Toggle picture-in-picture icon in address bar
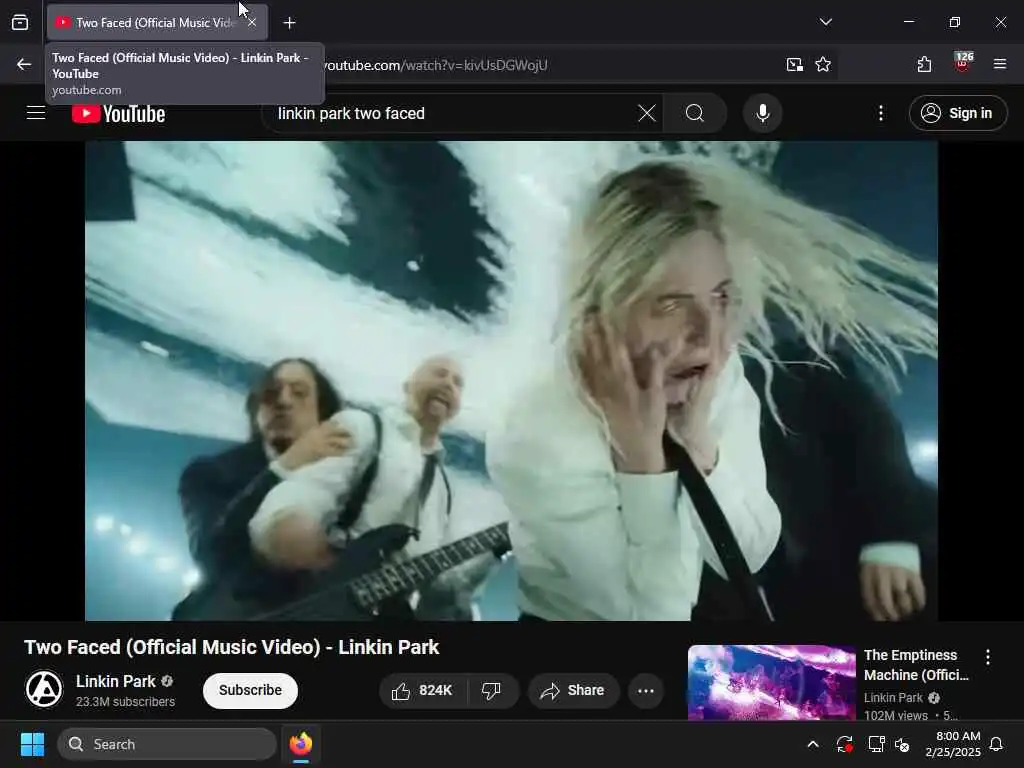Image resolution: width=1024 pixels, height=768 pixels. coord(795,64)
